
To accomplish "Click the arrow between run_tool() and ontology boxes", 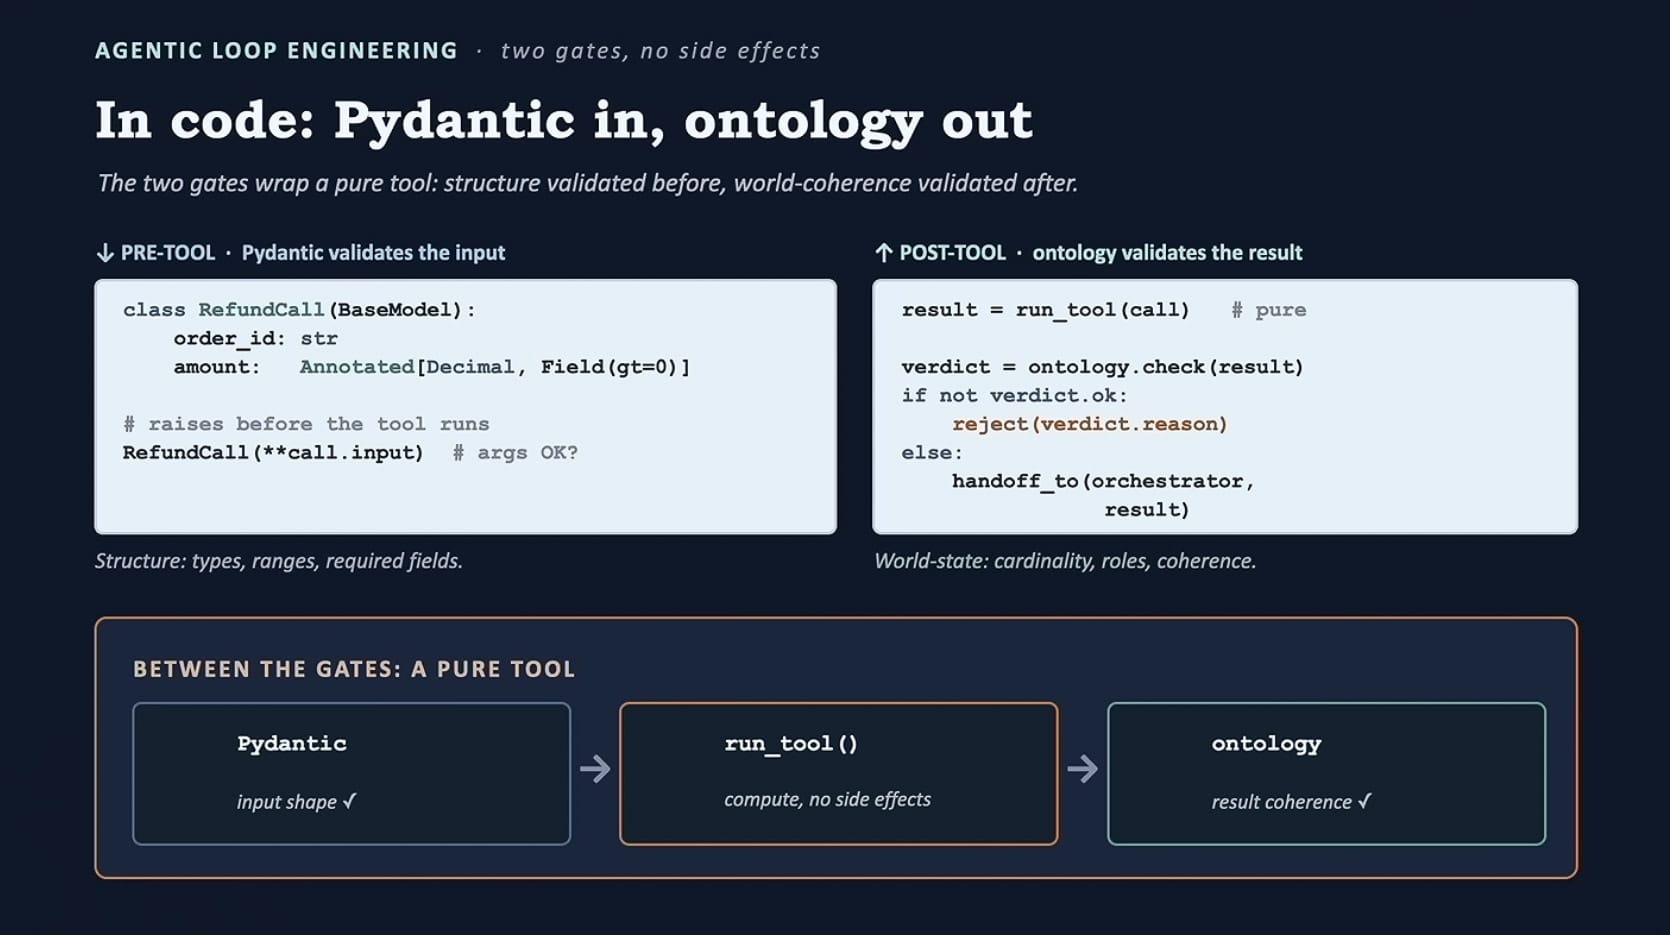I will click(1082, 769).
